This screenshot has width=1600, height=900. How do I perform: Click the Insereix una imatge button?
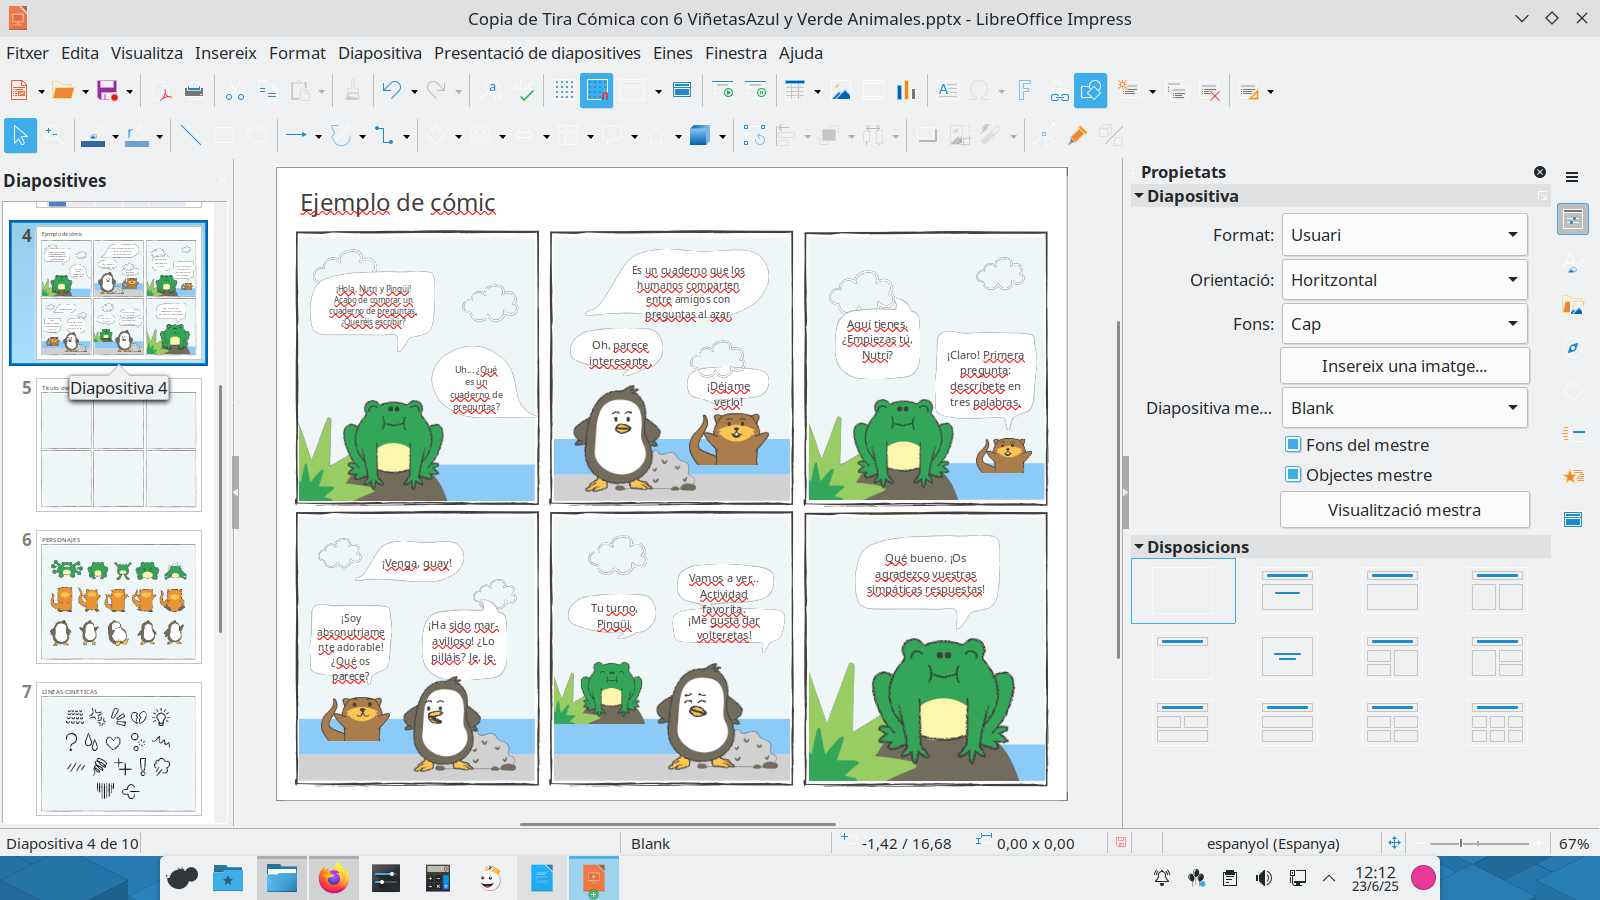1404,366
